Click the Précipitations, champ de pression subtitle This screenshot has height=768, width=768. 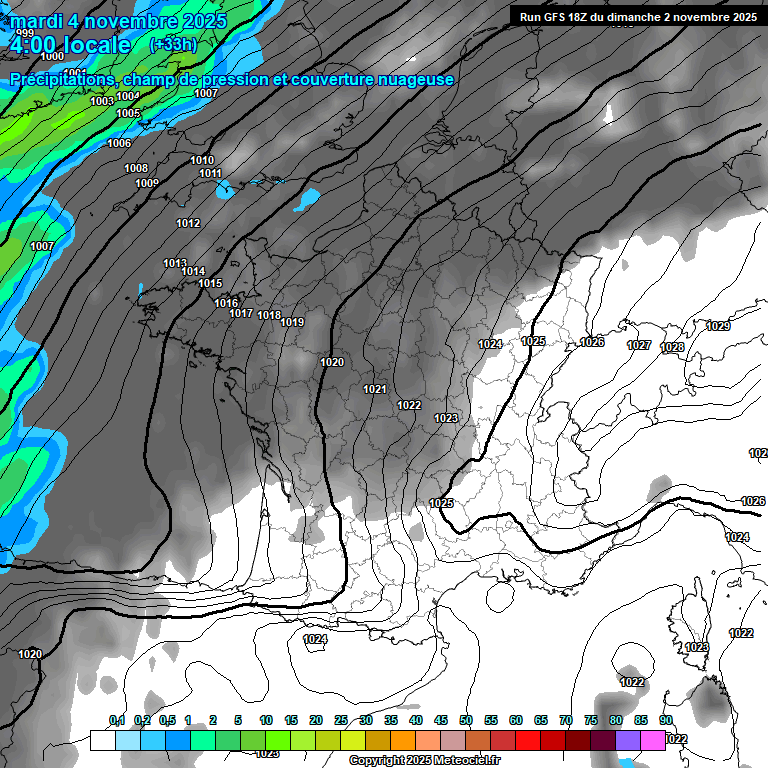(231, 79)
